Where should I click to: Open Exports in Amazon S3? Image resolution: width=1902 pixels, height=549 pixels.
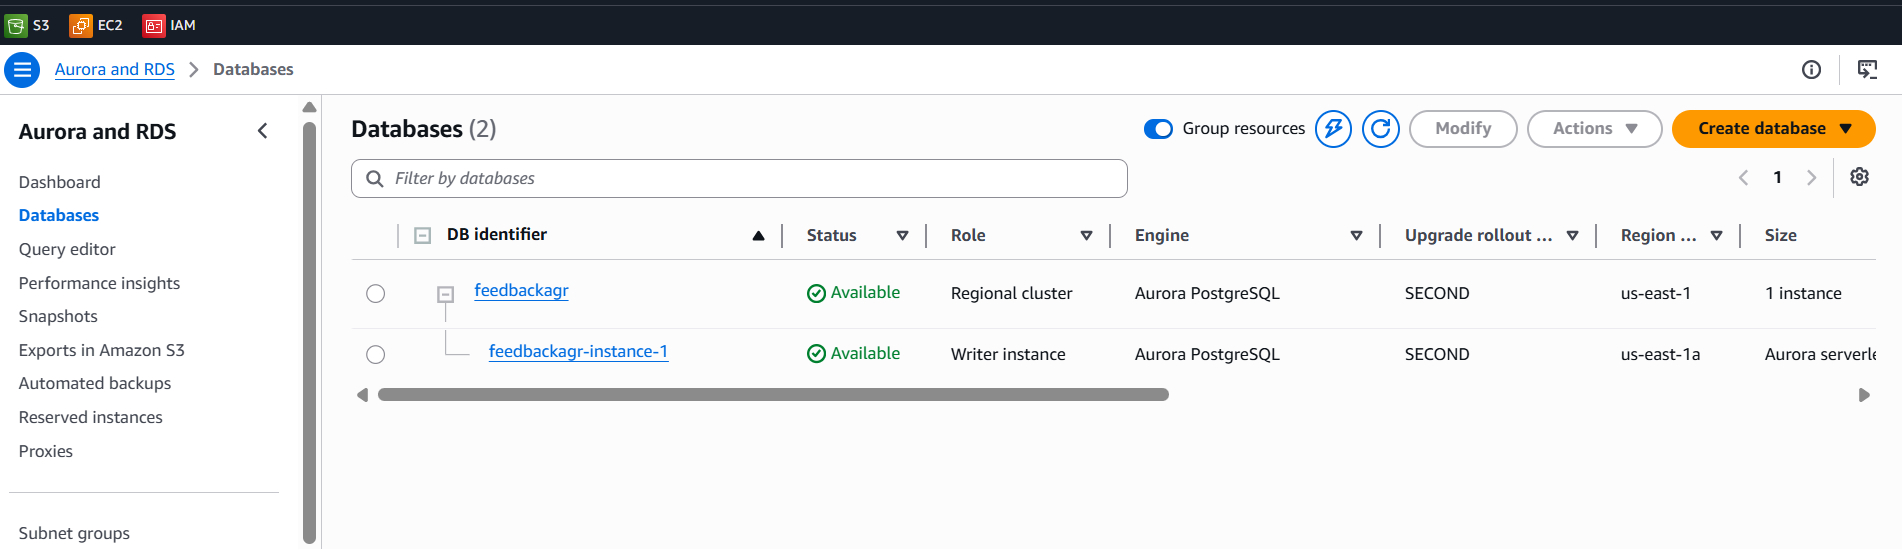(101, 350)
